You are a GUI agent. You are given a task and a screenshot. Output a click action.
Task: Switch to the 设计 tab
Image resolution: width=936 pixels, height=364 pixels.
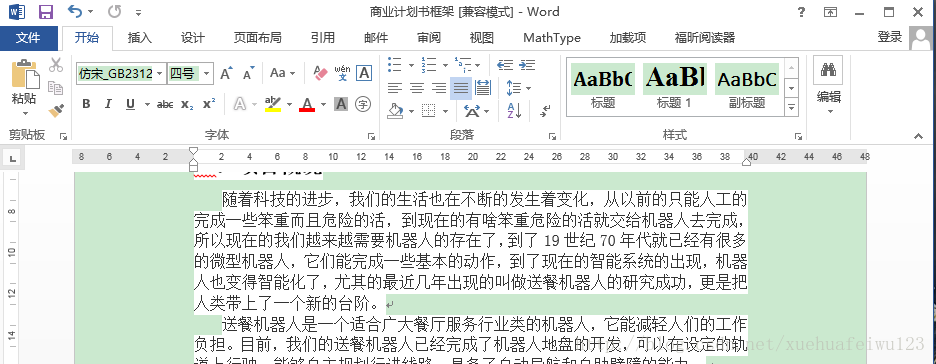193,38
